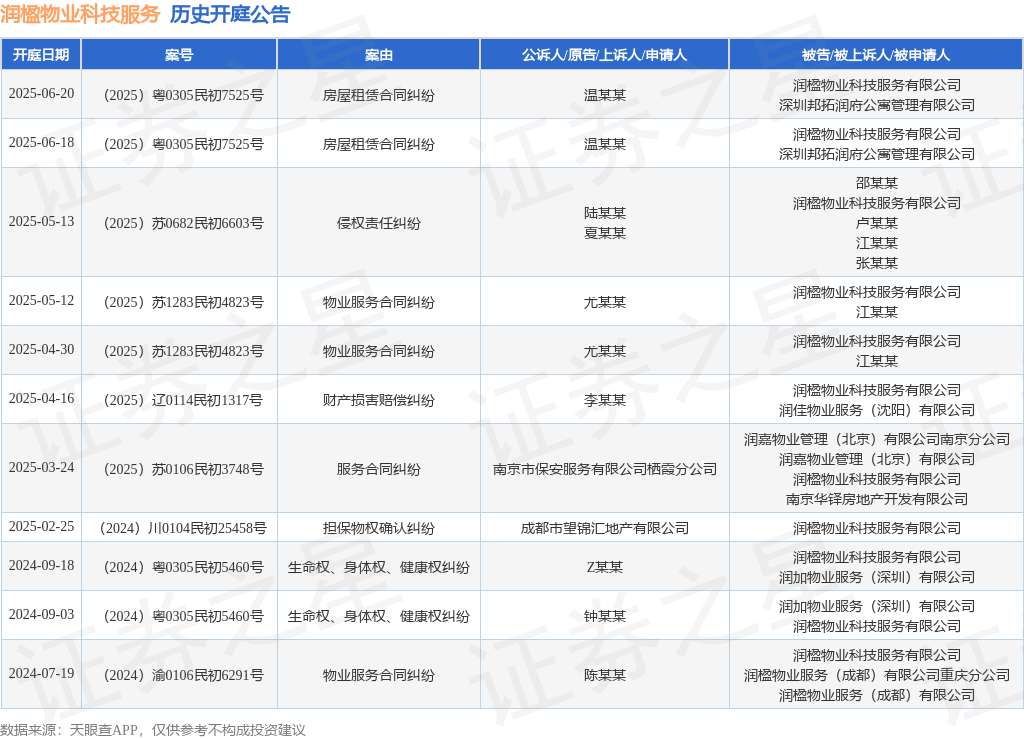Image resolution: width=1024 pixels, height=739 pixels.
Task: Select the date 2025-06-20
Action: coord(41,93)
